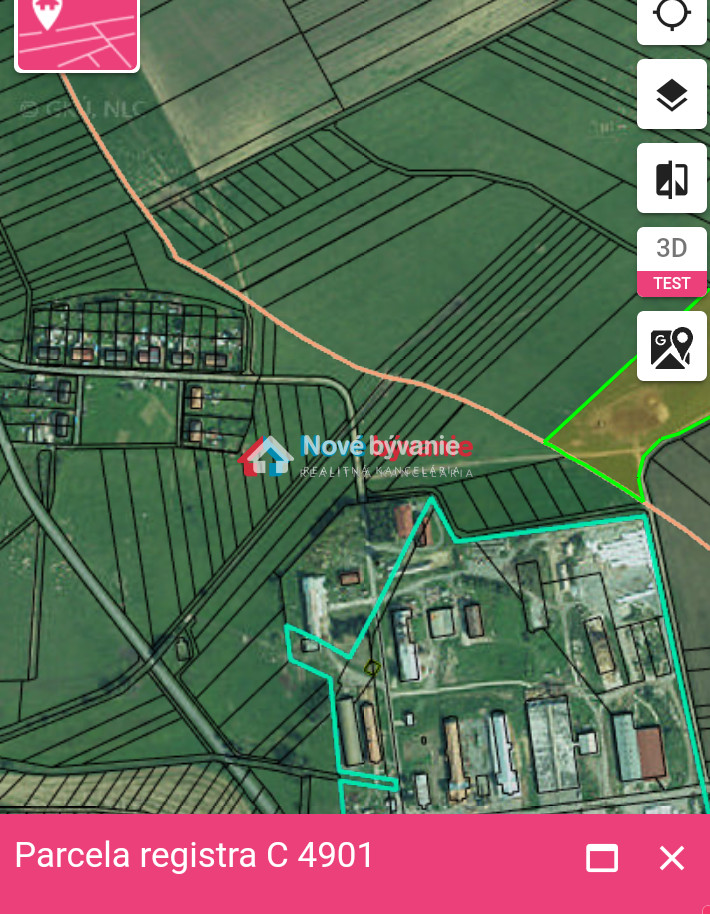Screen dimensions: 710x914
Task: Click the Nové bývanie watermark logo
Action: pos(356,456)
